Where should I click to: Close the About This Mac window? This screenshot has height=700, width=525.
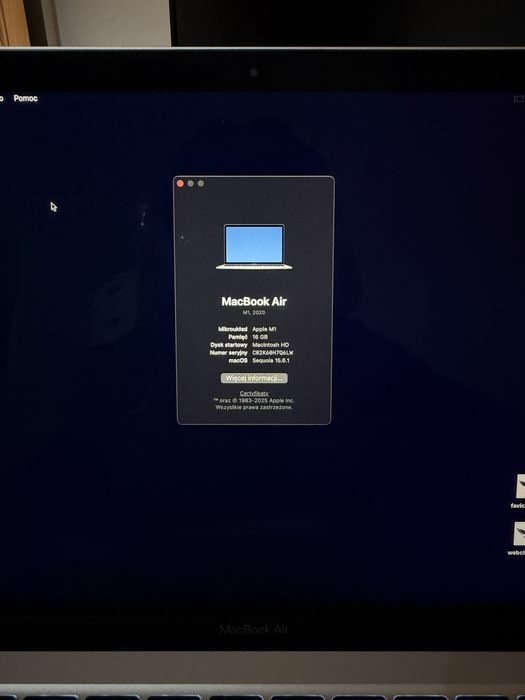180,183
